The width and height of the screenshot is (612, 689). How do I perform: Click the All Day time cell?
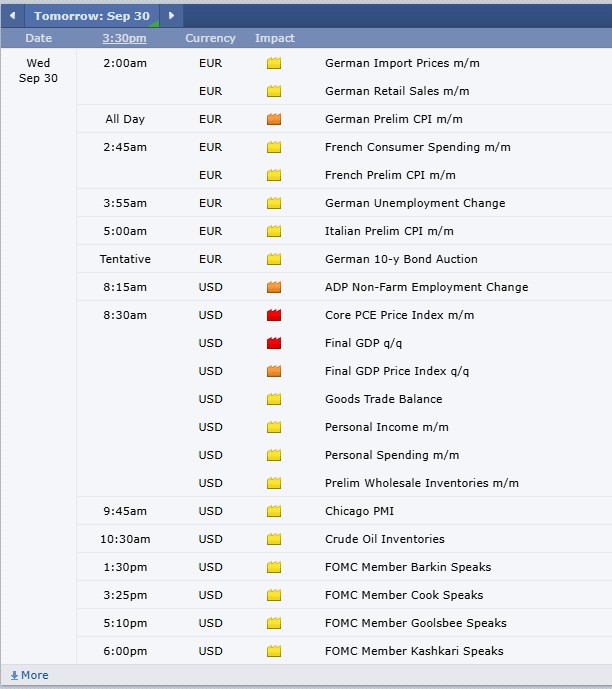point(125,119)
